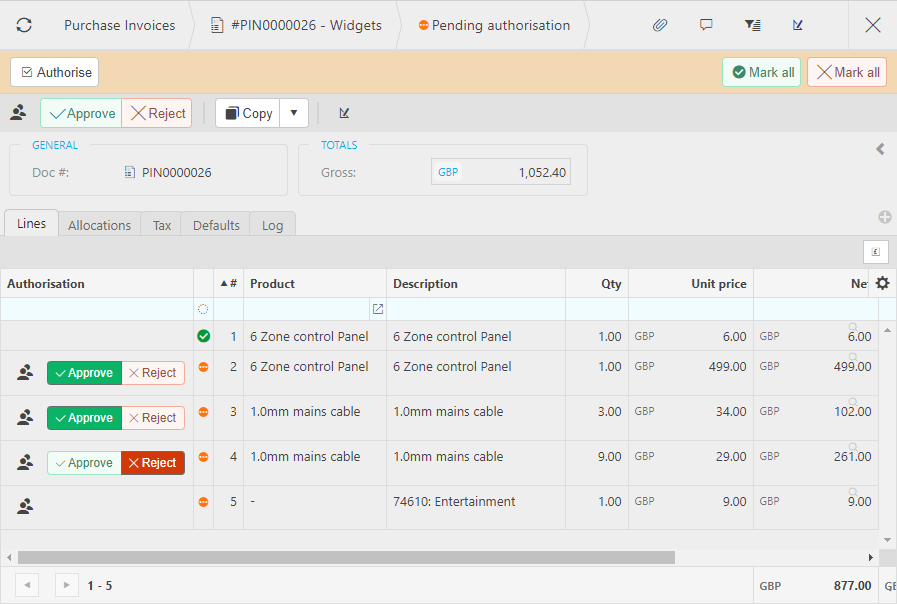The image size is (897, 604).
Task: Click the horizontal scrollbar thumb
Action: 346,557
